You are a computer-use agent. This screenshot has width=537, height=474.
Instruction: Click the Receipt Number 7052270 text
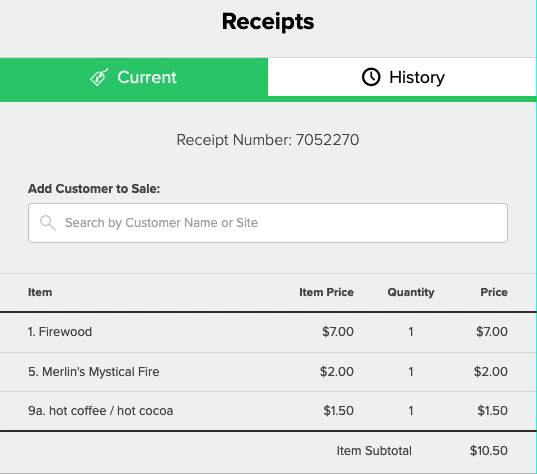point(268,140)
